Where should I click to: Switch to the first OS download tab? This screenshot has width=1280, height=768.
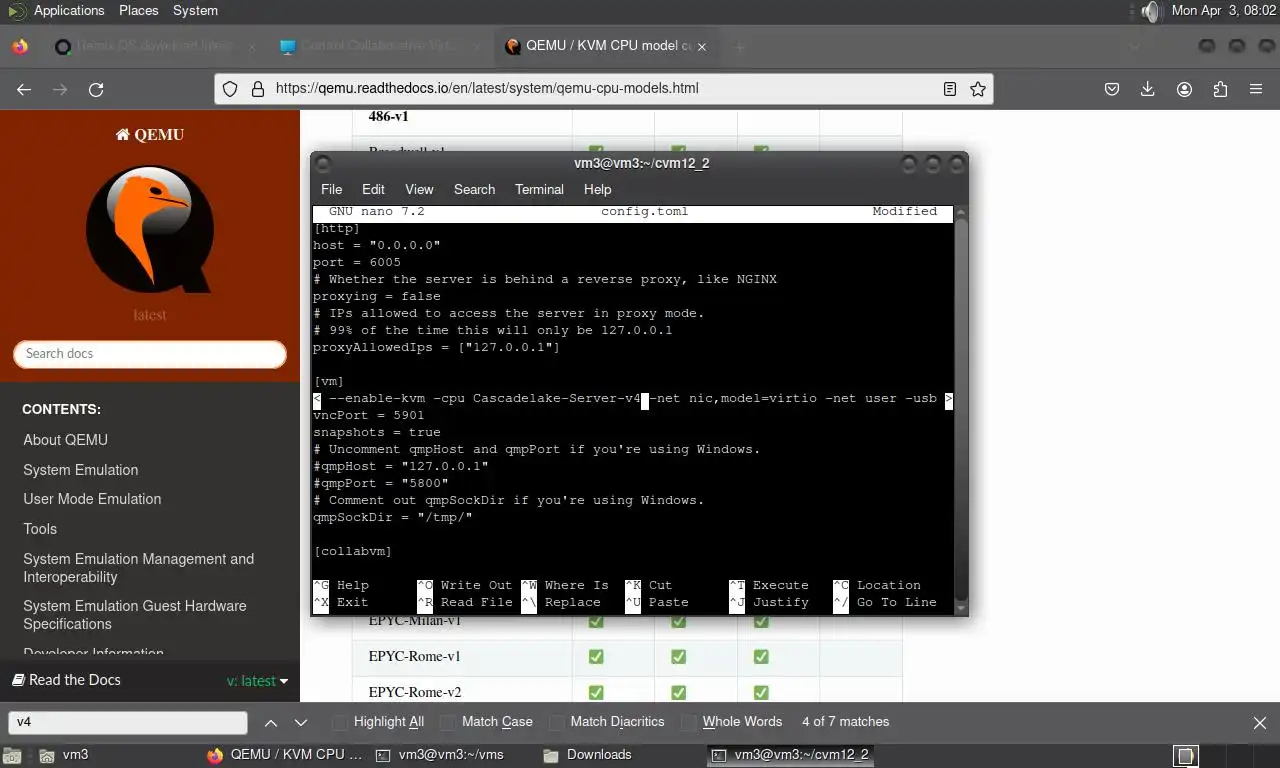pyautogui.click(x=155, y=46)
